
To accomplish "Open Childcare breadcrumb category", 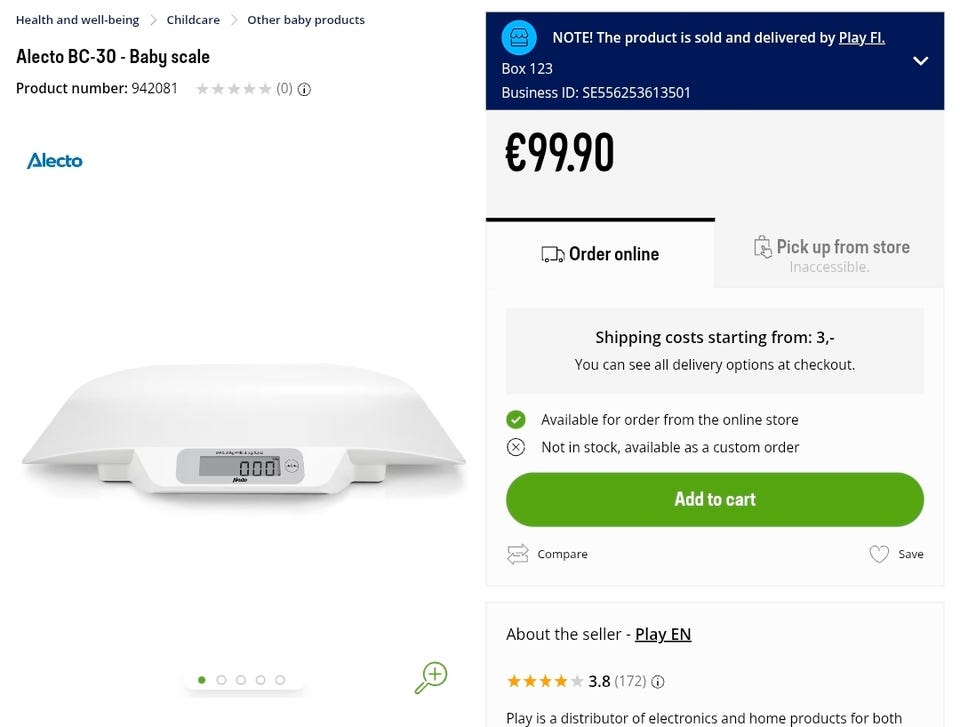I will click(195, 20).
